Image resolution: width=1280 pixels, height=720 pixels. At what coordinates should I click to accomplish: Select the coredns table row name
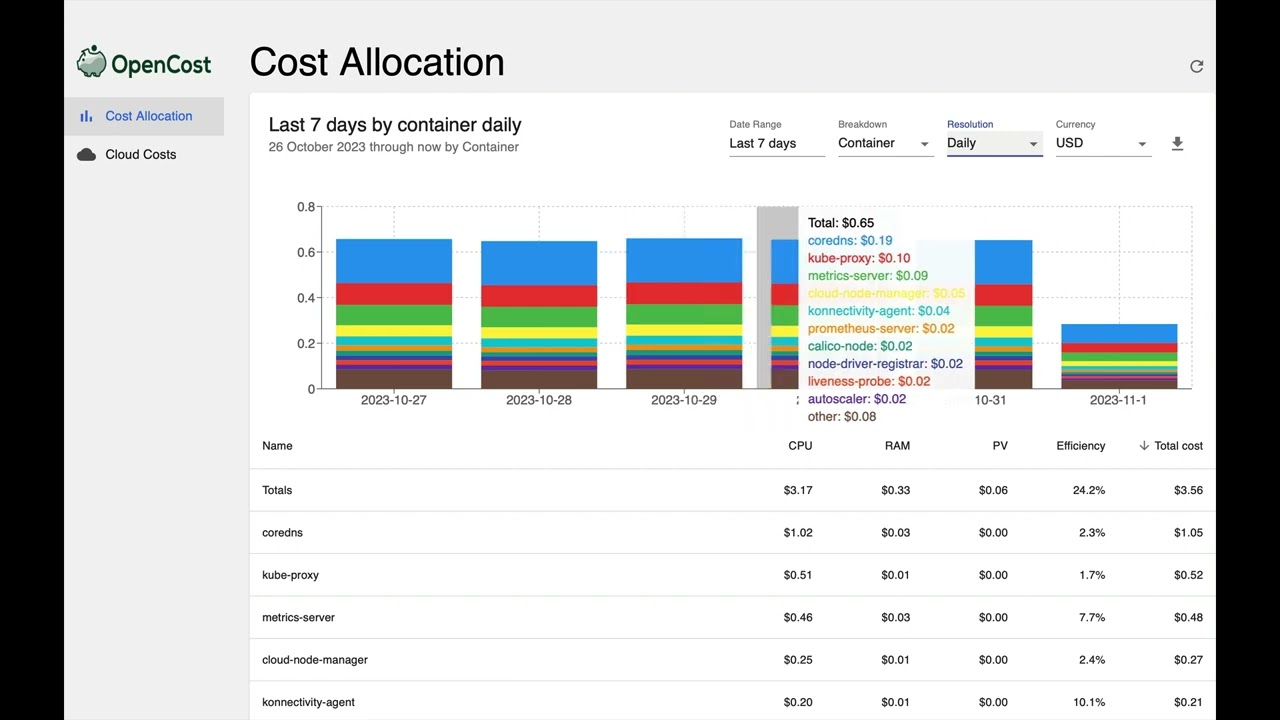(x=282, y=533)
